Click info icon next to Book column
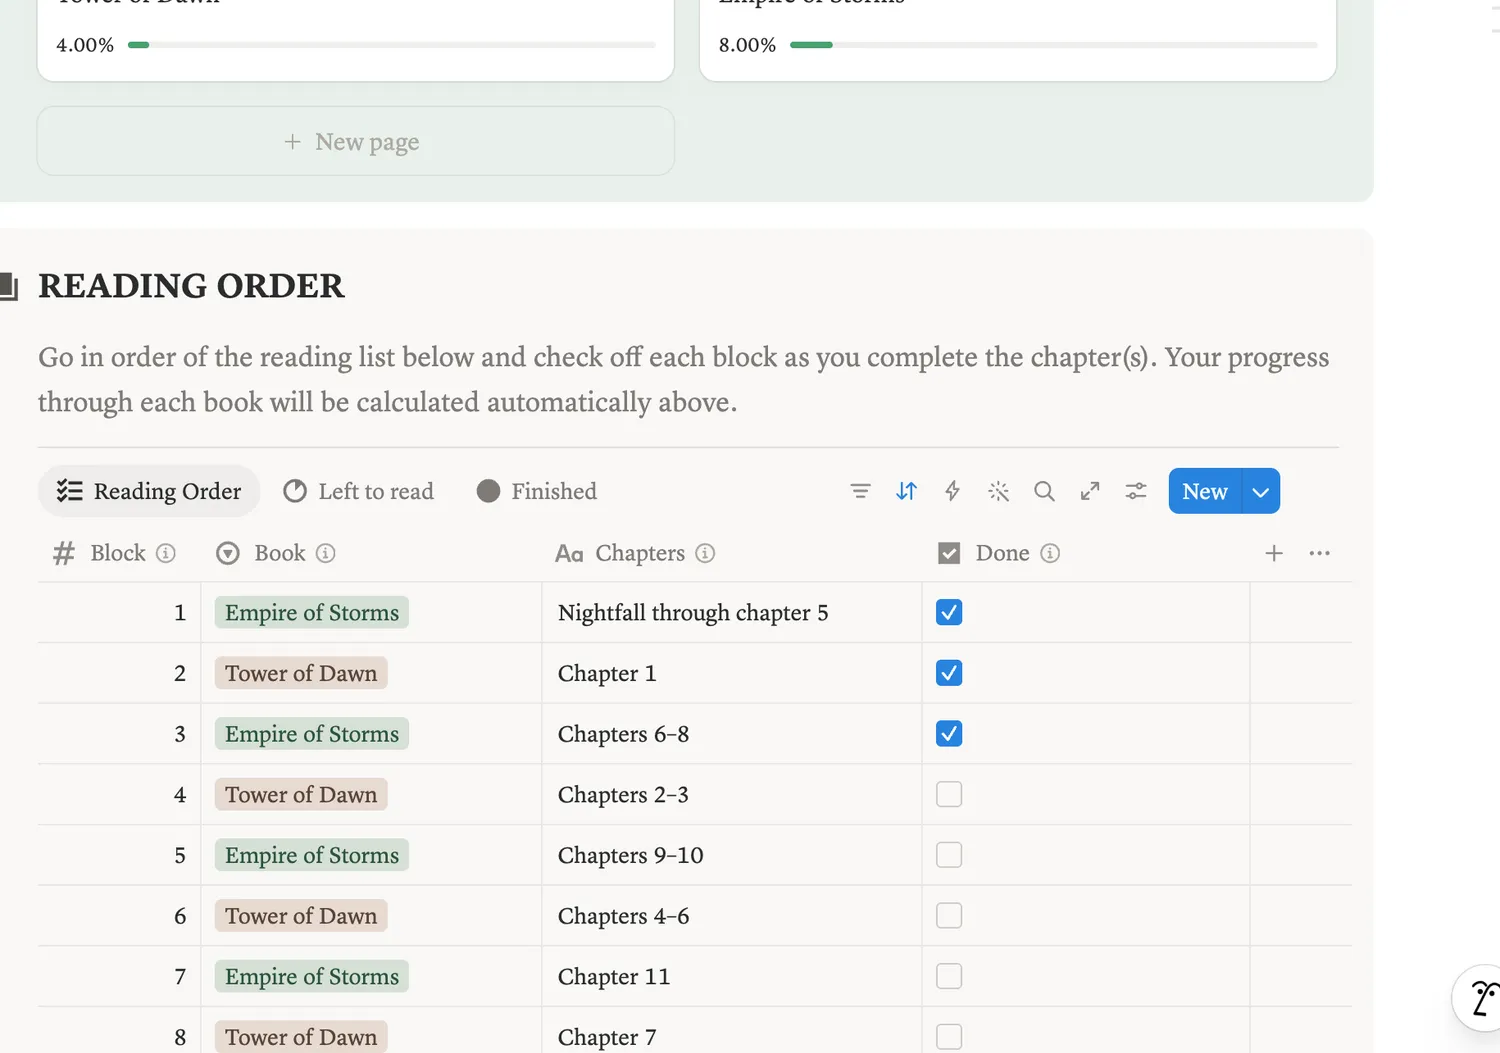The height and width of the screenshot is (1053, 1500). coord(326,553)
